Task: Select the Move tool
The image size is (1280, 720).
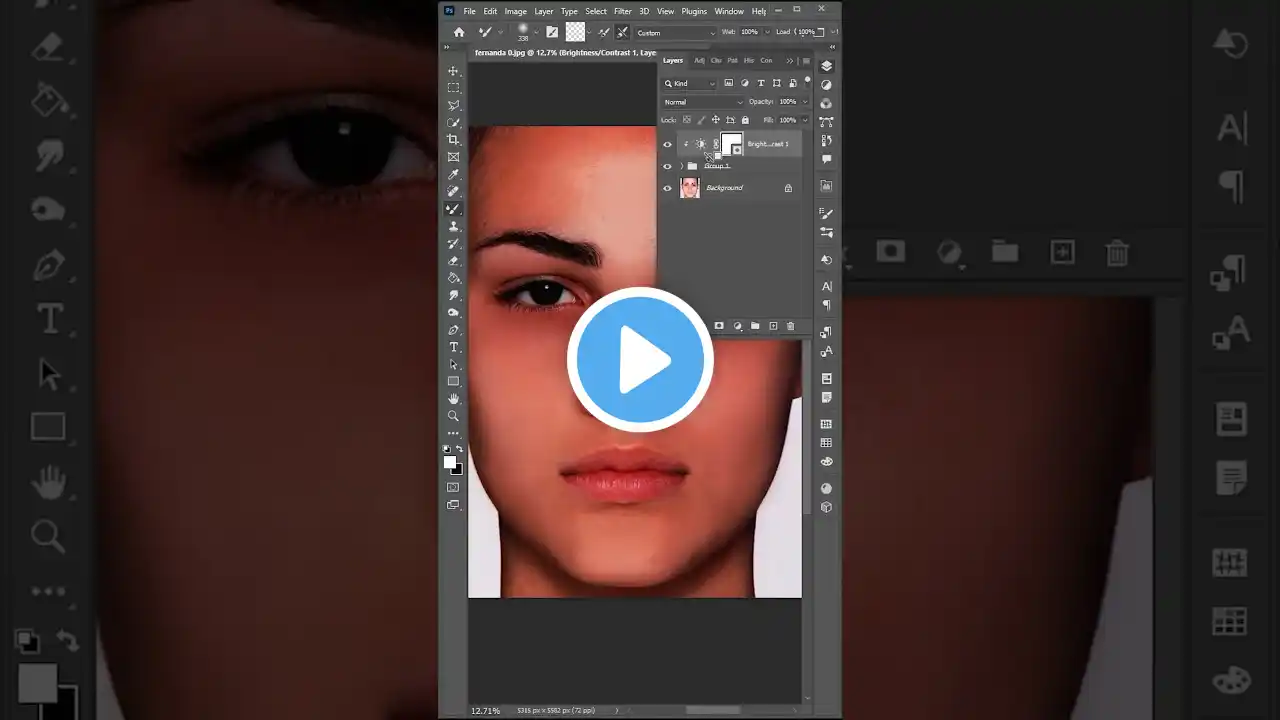Action: tap(453, 70)
